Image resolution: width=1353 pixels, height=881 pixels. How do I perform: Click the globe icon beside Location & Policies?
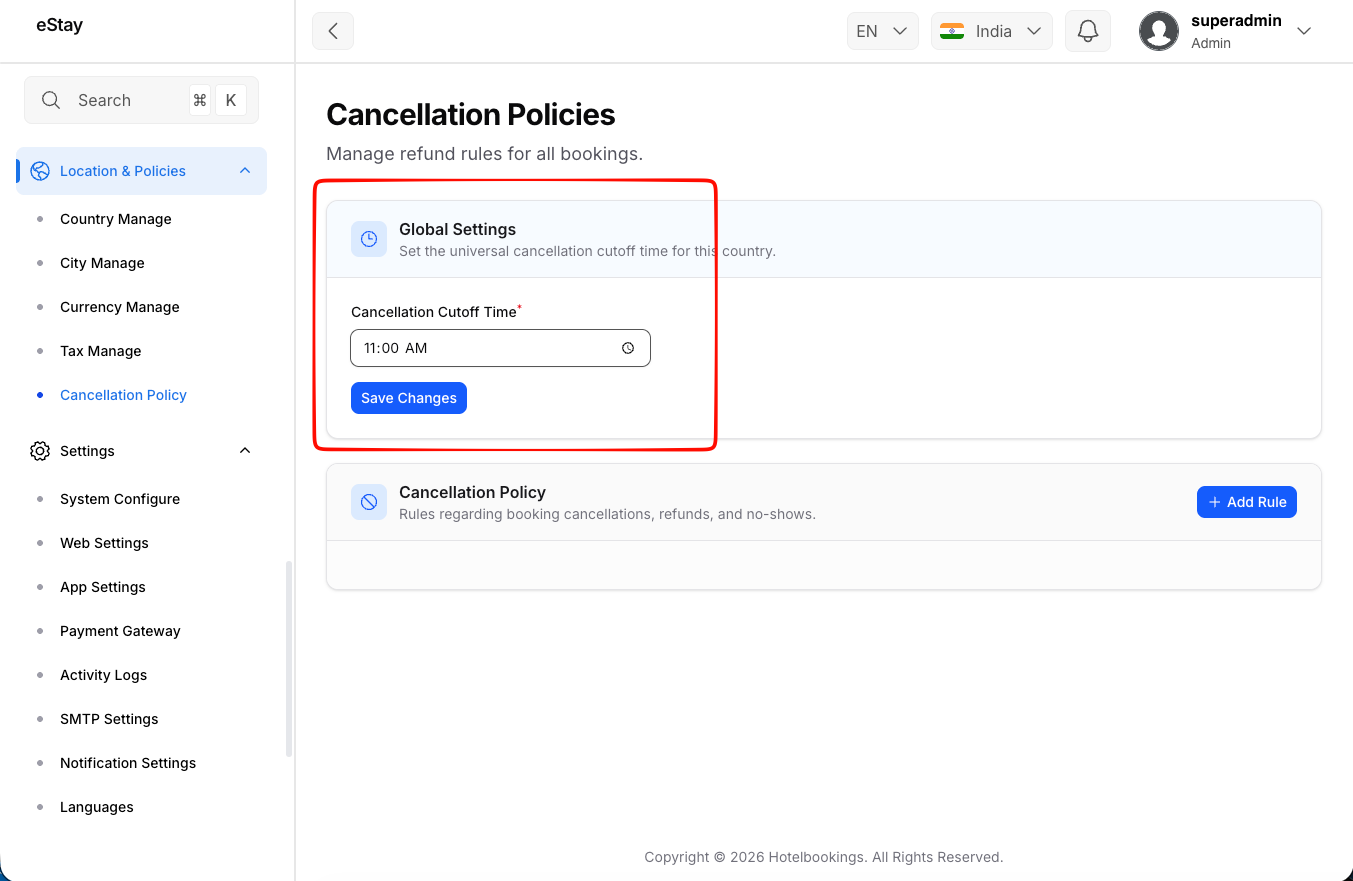40,171
